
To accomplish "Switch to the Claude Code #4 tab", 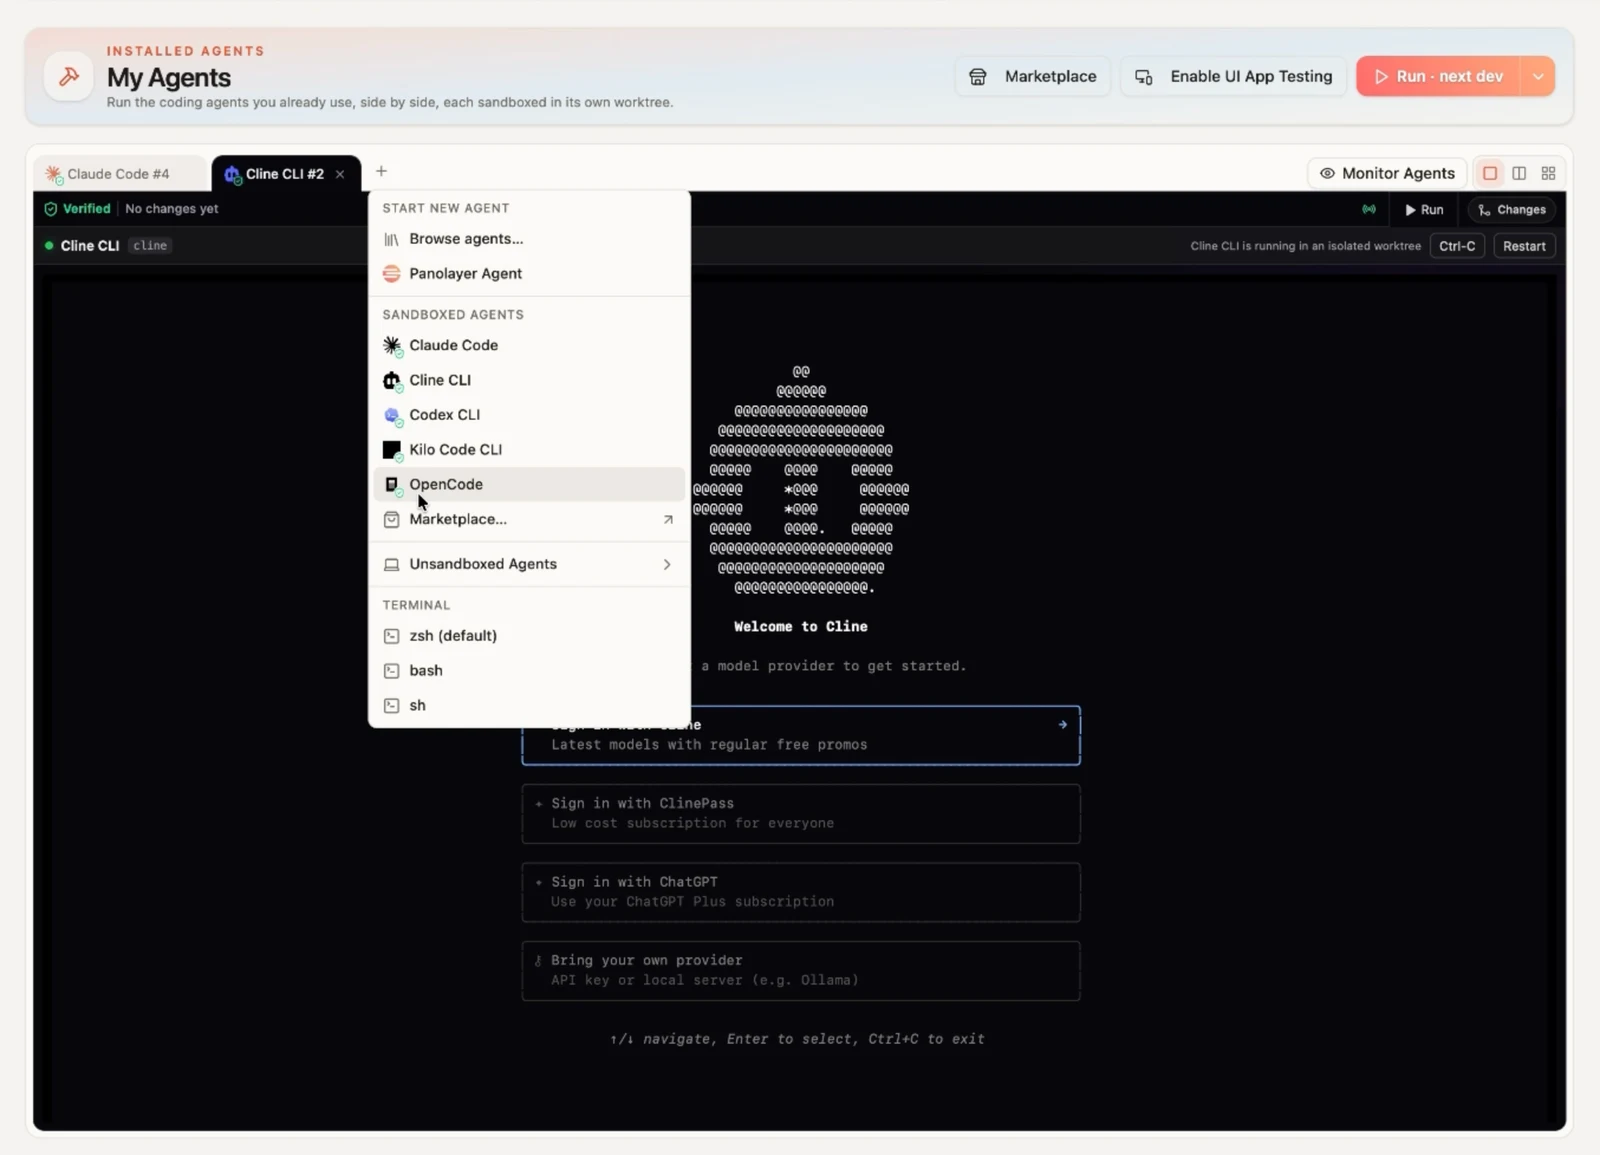I will click(119, 174).
